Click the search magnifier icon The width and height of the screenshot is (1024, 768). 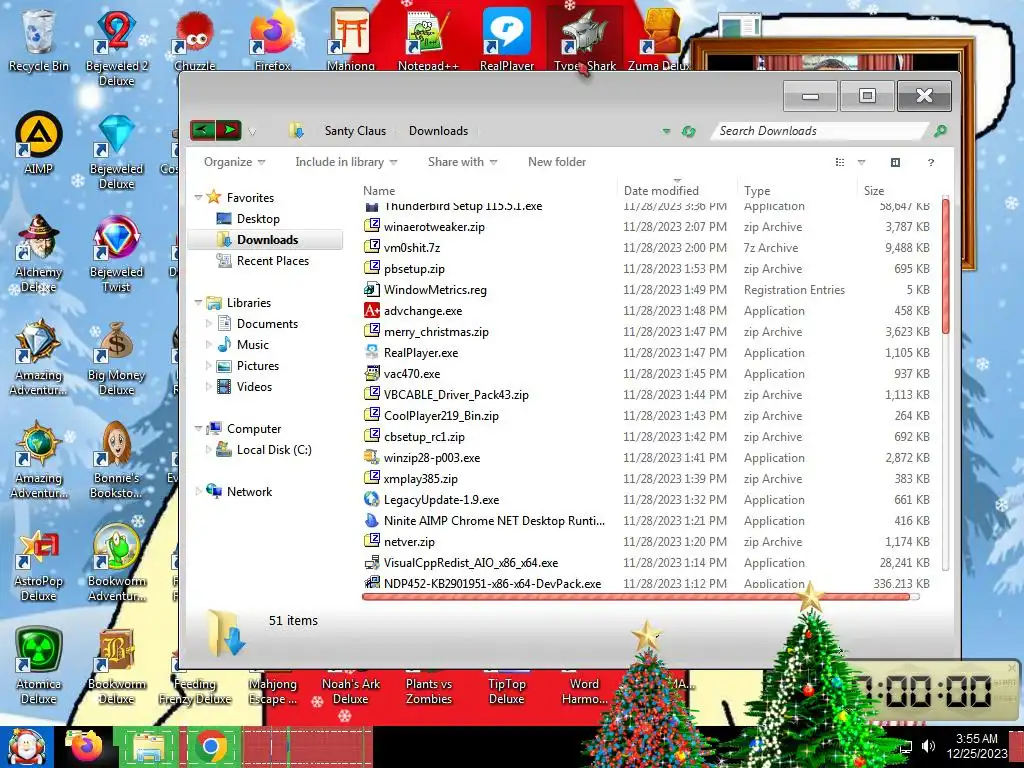940,131
